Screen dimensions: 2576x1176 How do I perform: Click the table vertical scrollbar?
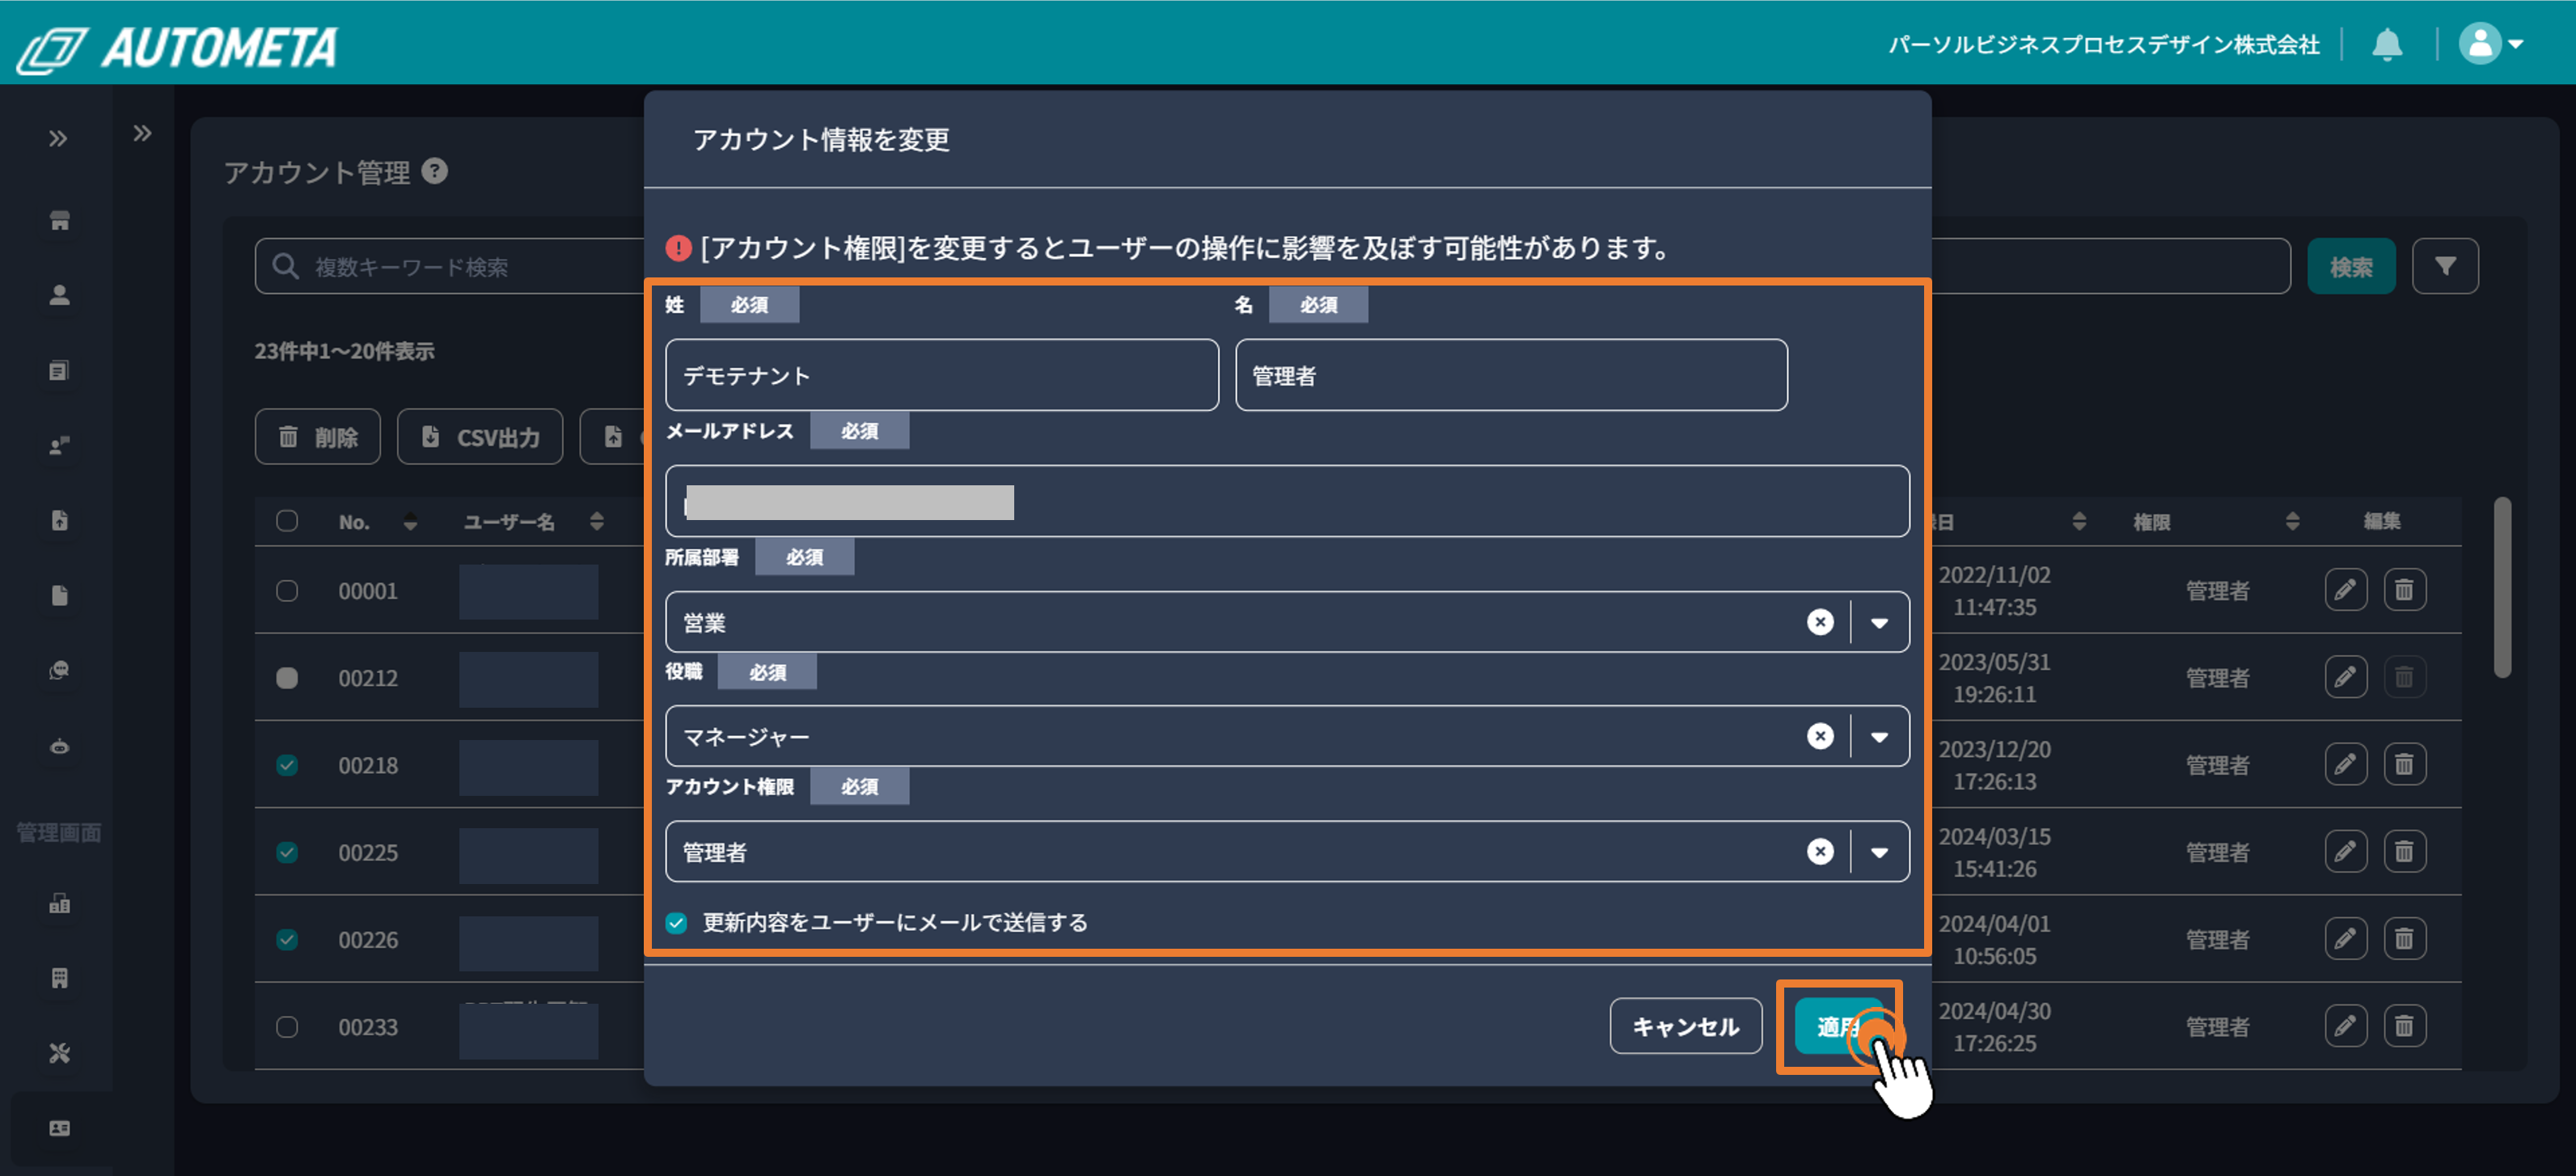click(2502, 588)
